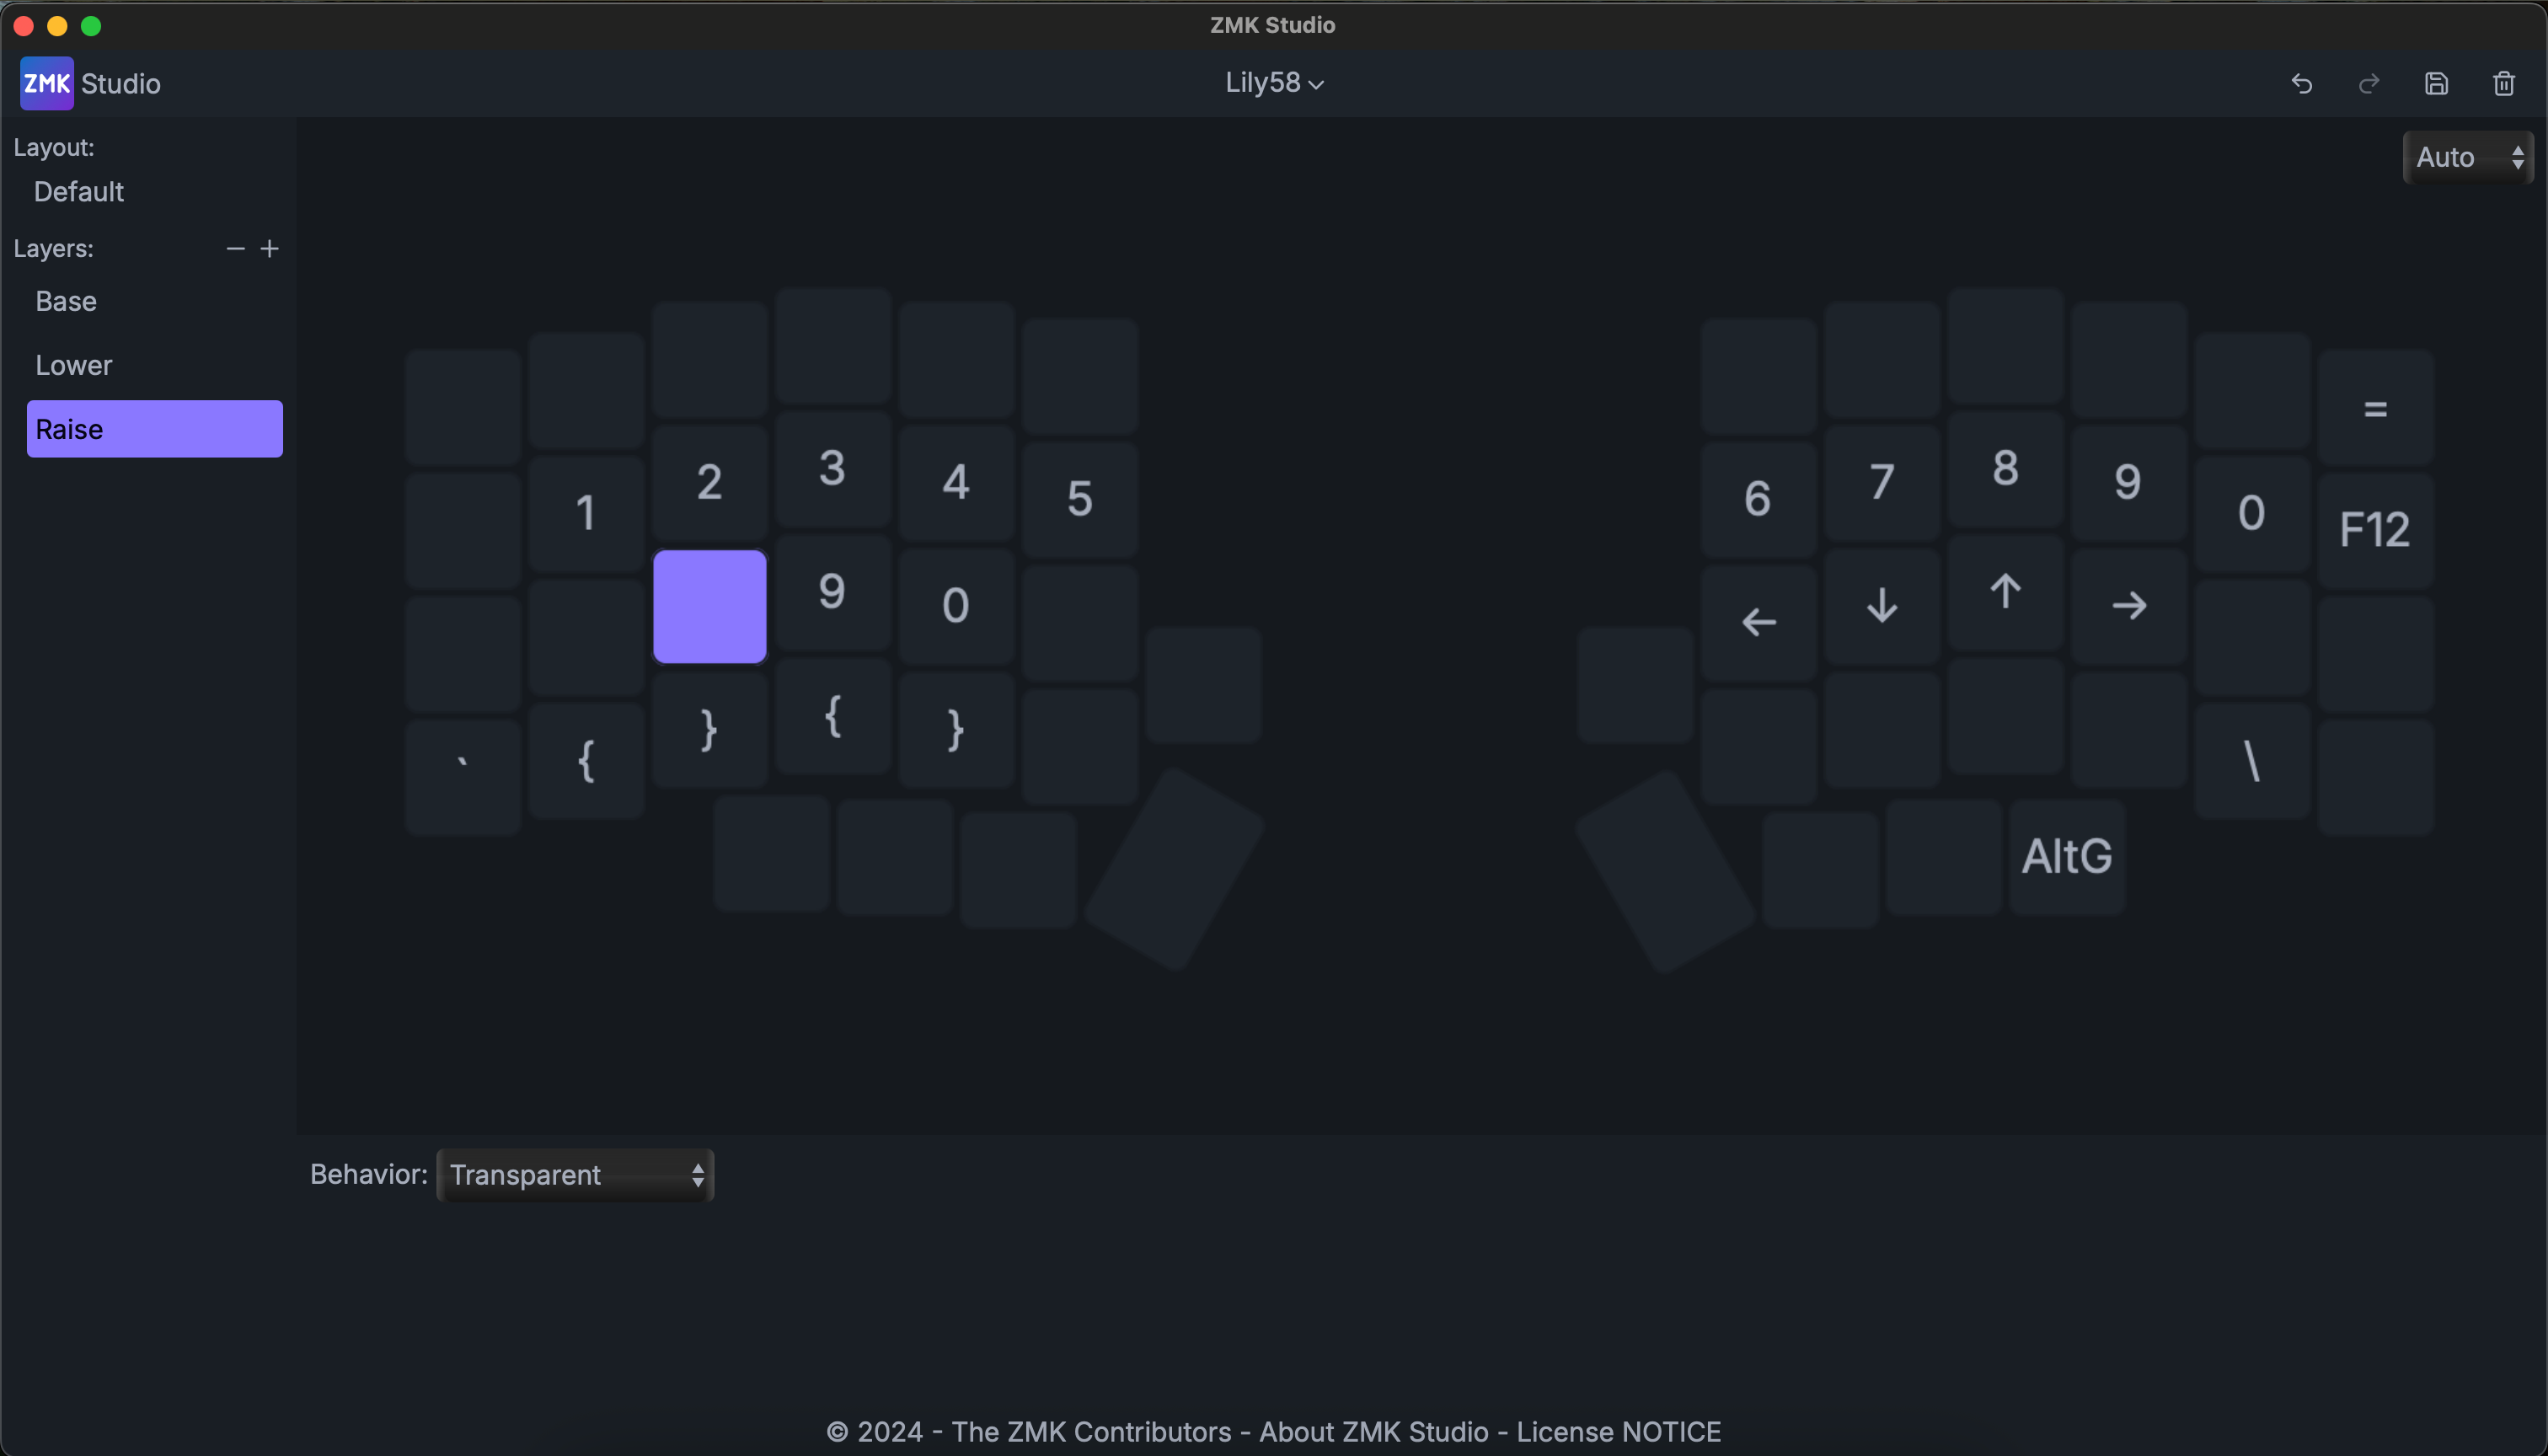The height and width of the screenshot is (1456, 2548).
Task: Open the Behavior Transparent dropdown
Action: click(575, 1175)
